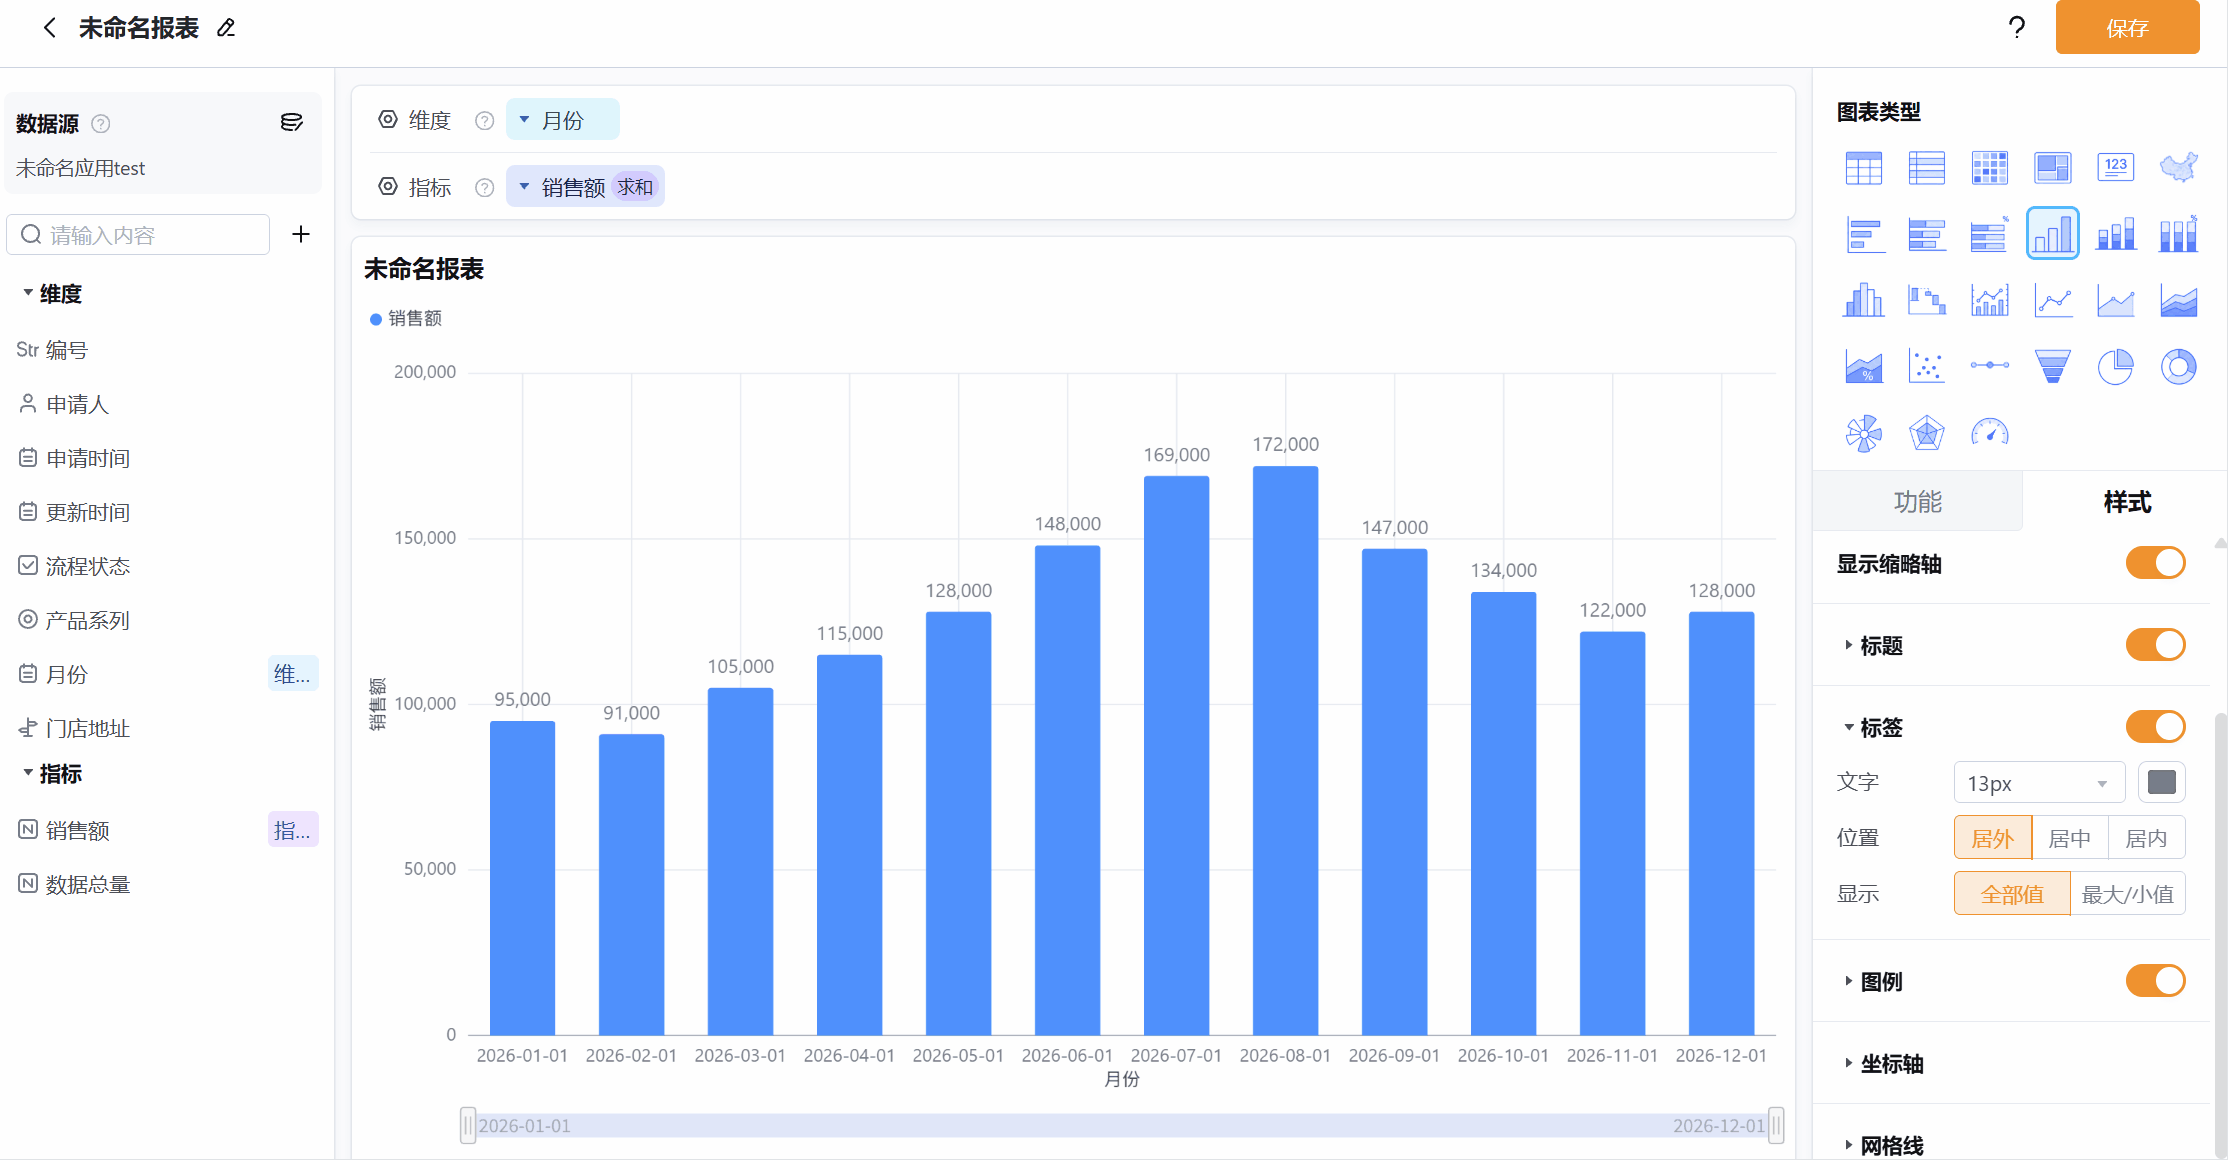Expand the 标题 style section

tap(1849, 645)
